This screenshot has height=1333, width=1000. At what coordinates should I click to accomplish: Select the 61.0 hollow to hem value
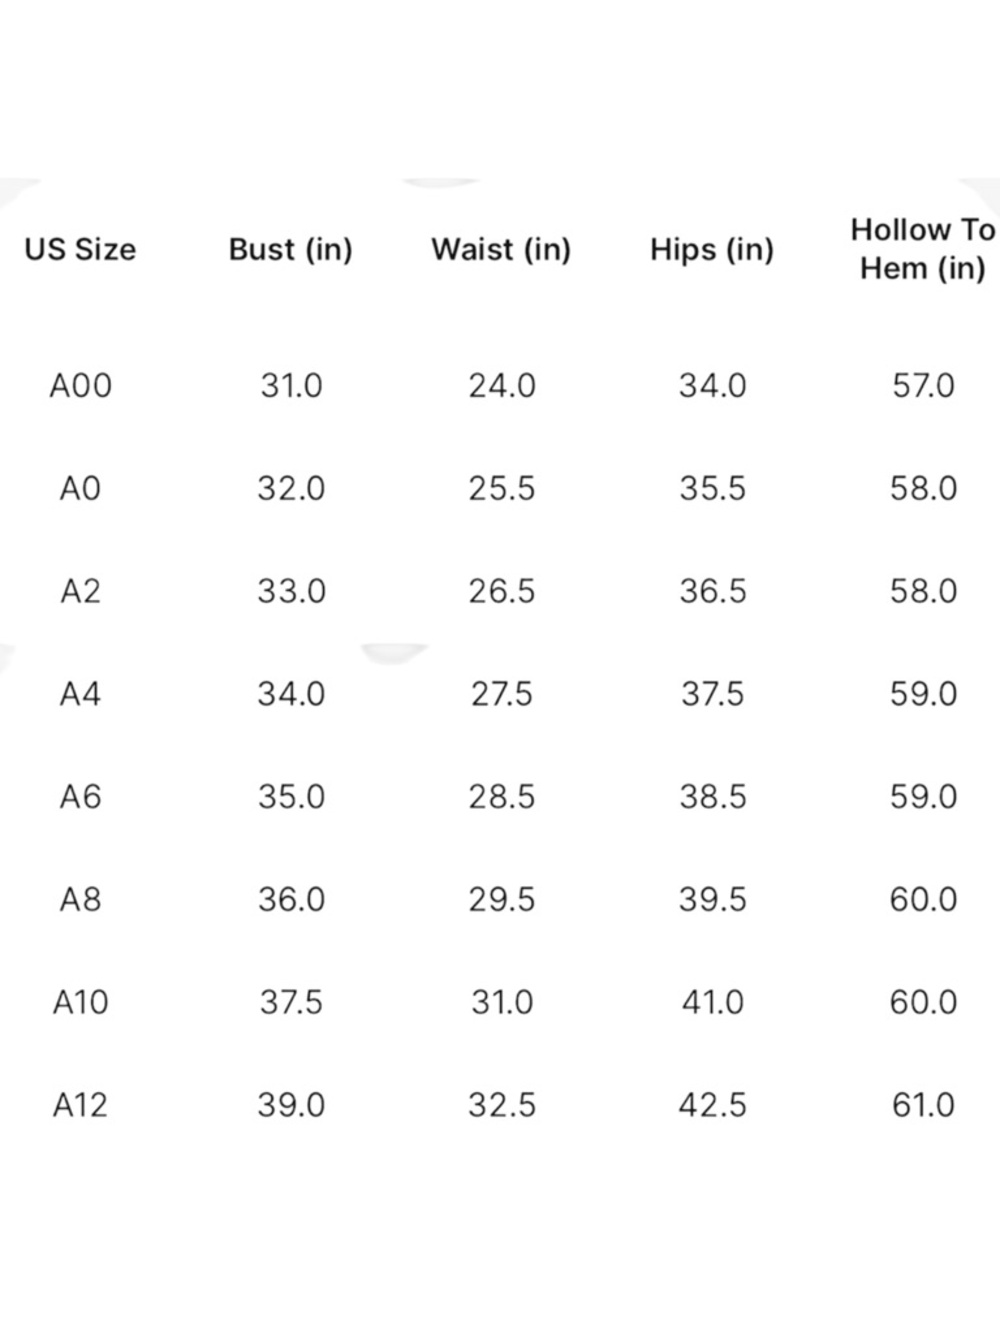pyautogui.click(x=923, y=1105)
